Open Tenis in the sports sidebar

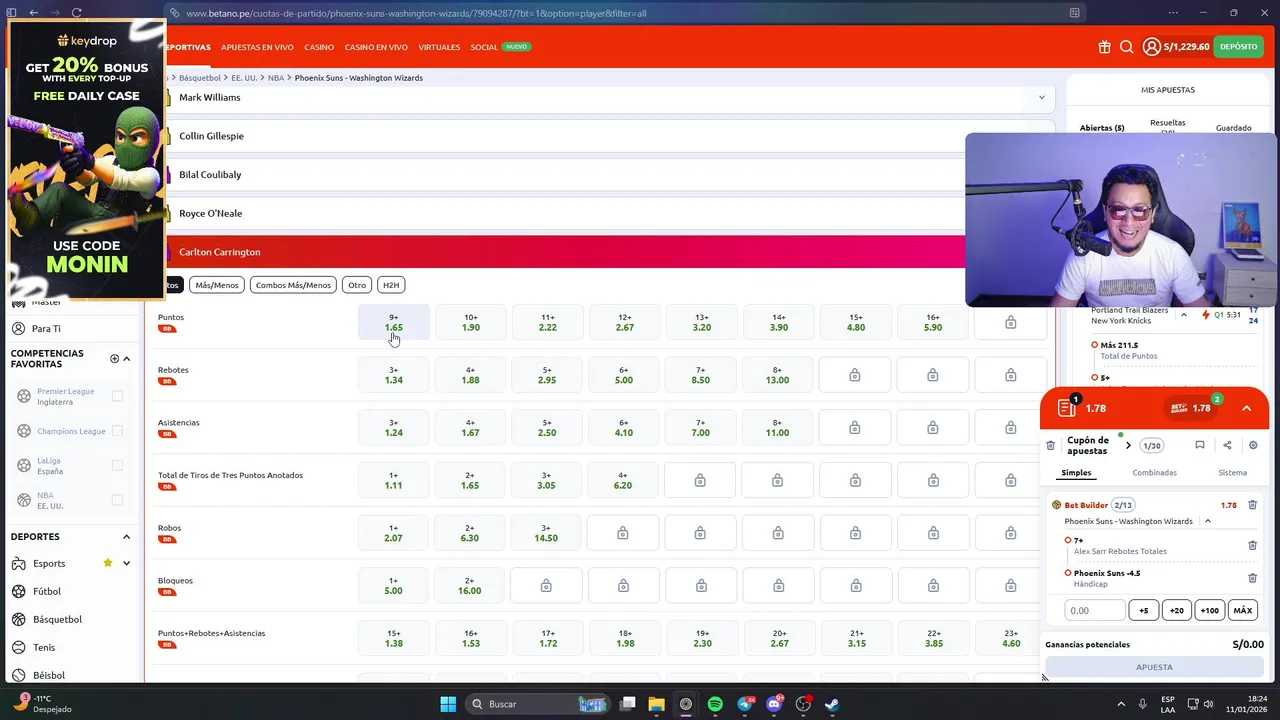pos(44,647)
